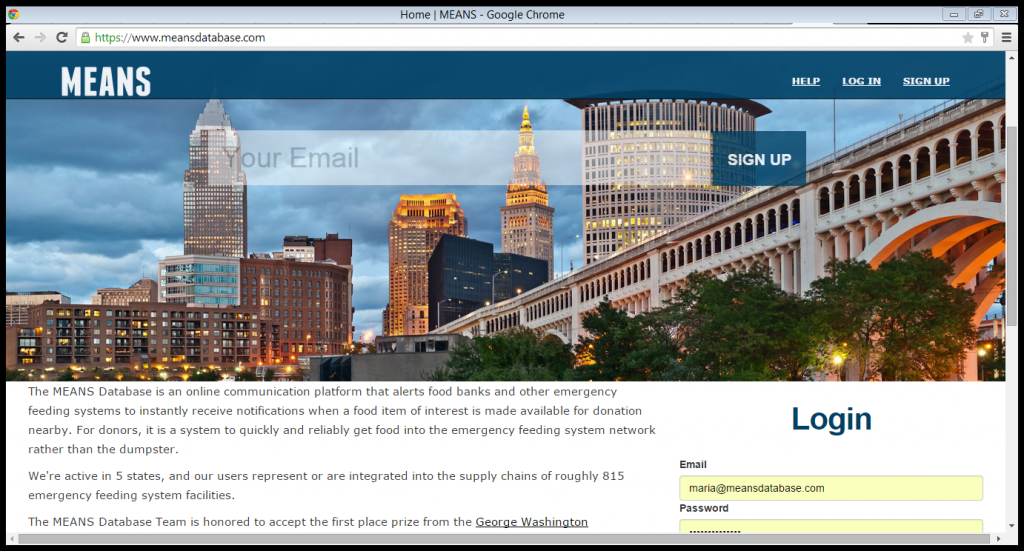Image resolution: width=1024 pixels, height=551 pixels.
Task: Click the scrollbar up arrow
Action: coord(1012,58)
